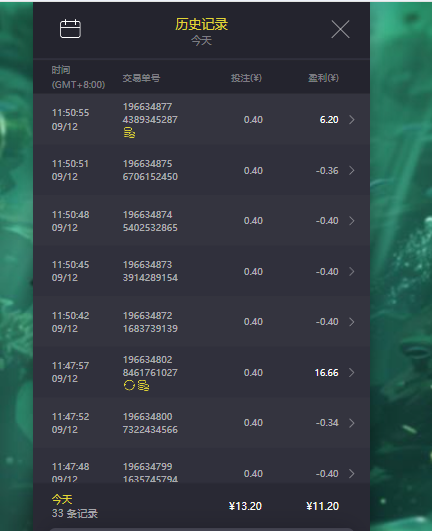Click transaction number 196634802 8461761027
Screen dimensions: 432x531
pyautogui.click(x=150, y=366)
